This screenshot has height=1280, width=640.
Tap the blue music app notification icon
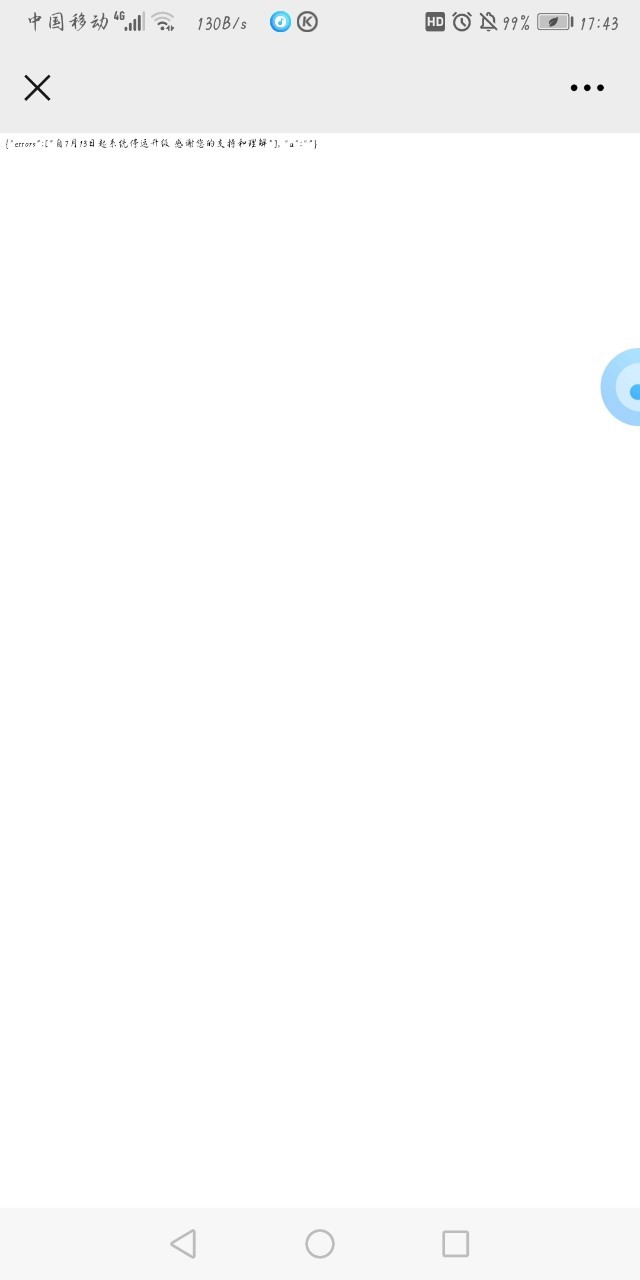pos(280,22)
